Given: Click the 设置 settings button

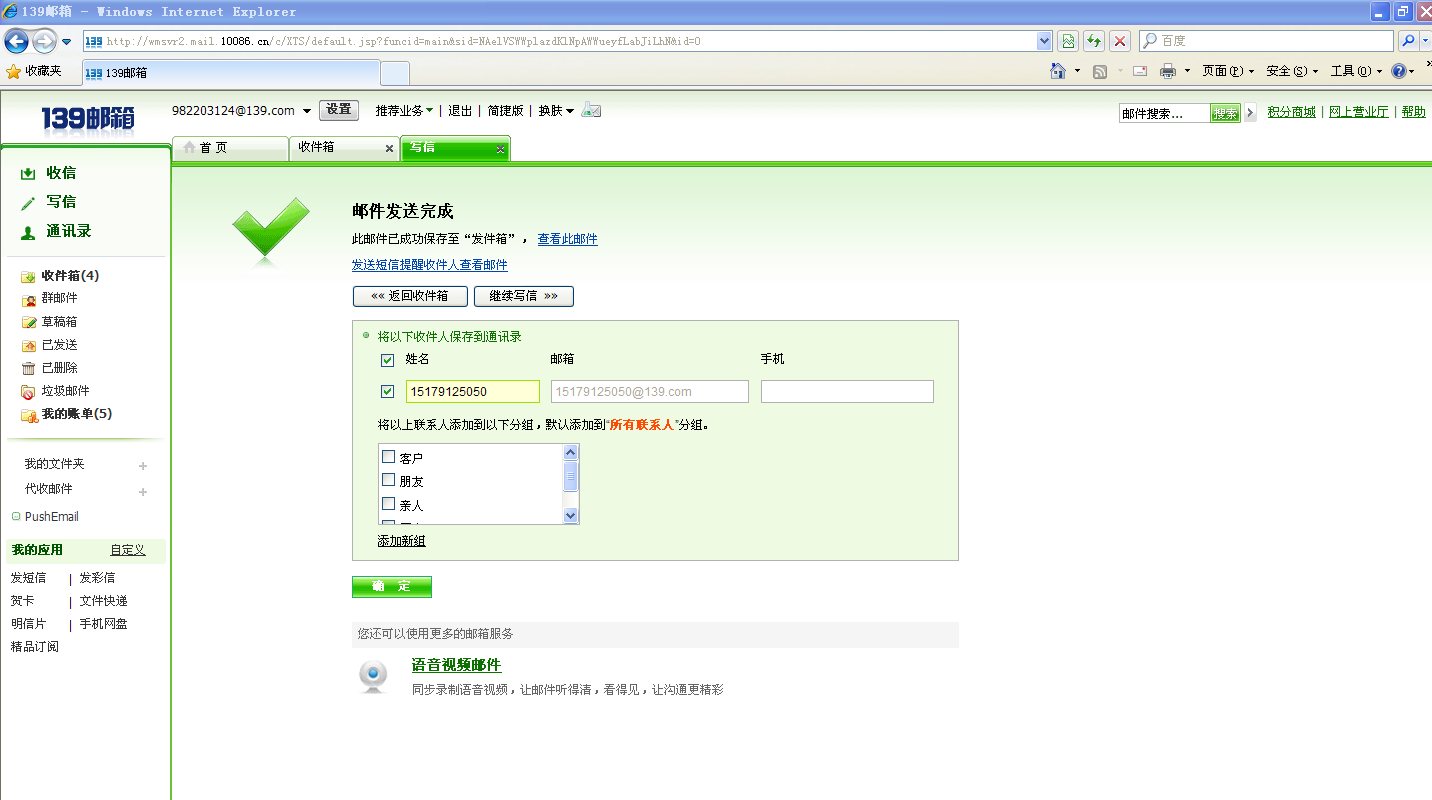Looking at the screenshot, I should (x=339, y=110).
